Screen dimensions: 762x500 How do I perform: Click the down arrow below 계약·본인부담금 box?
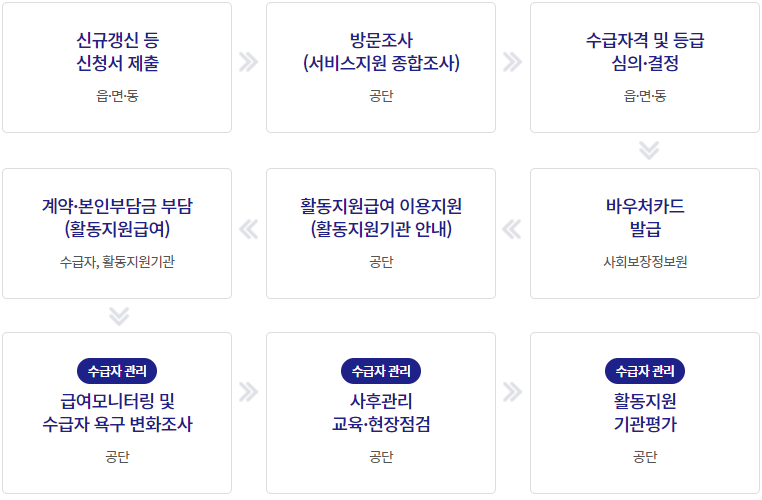(x=119, y=316)
